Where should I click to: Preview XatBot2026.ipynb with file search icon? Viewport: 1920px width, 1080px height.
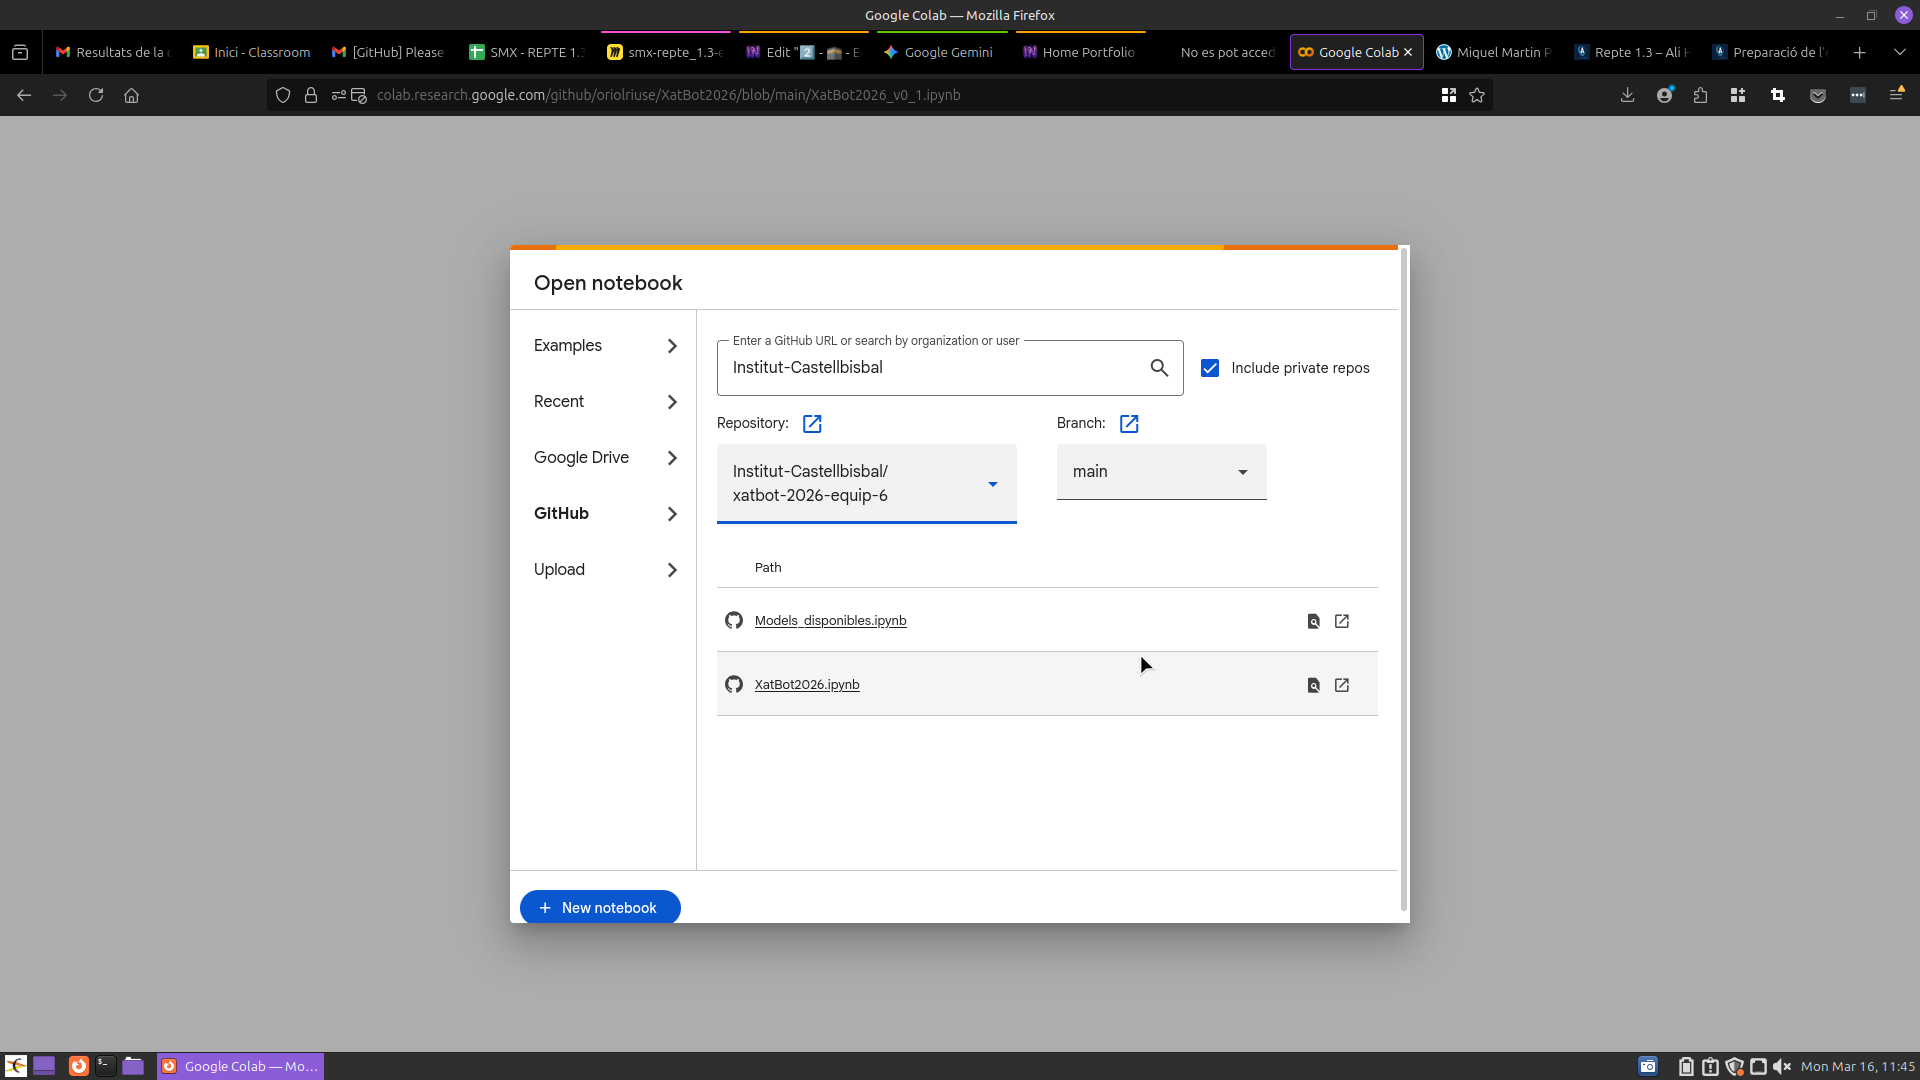click(1314, 685)
